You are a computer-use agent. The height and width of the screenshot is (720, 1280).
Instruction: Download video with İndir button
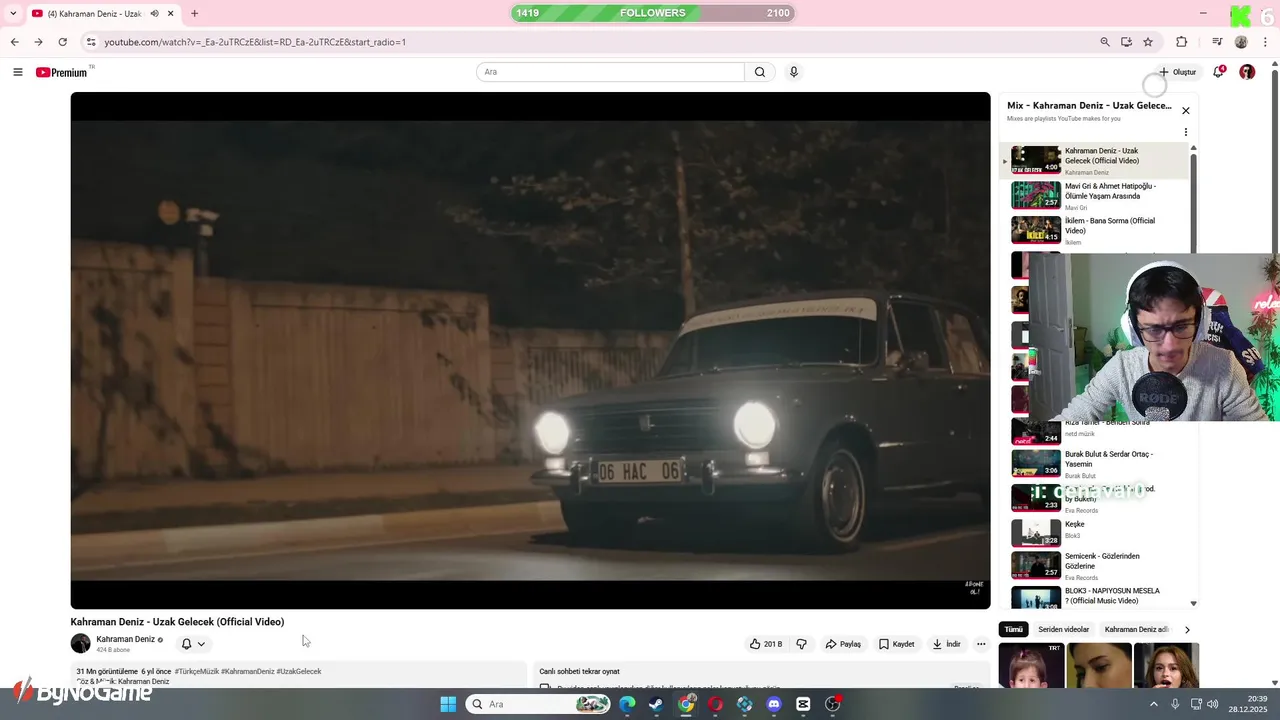pos(946,644)
